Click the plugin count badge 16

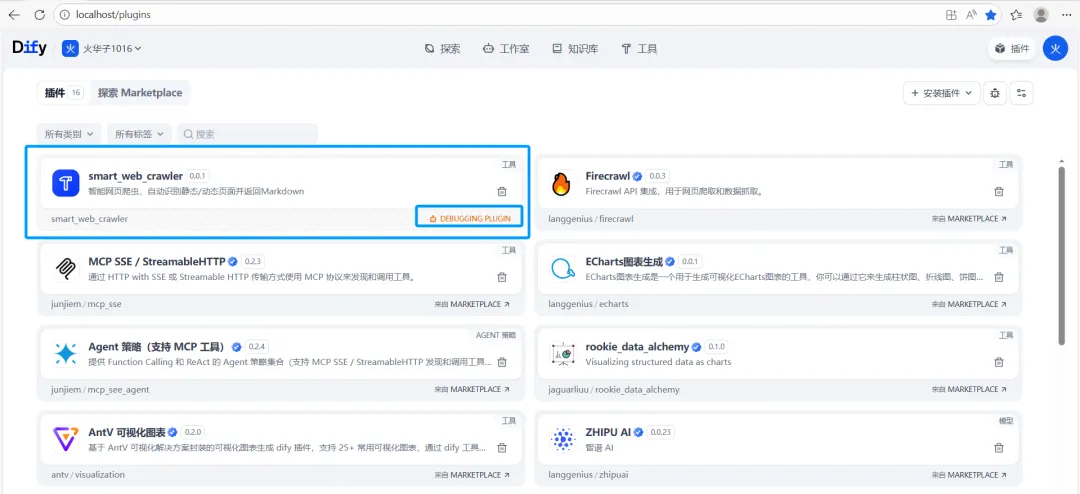click(76, 93)
